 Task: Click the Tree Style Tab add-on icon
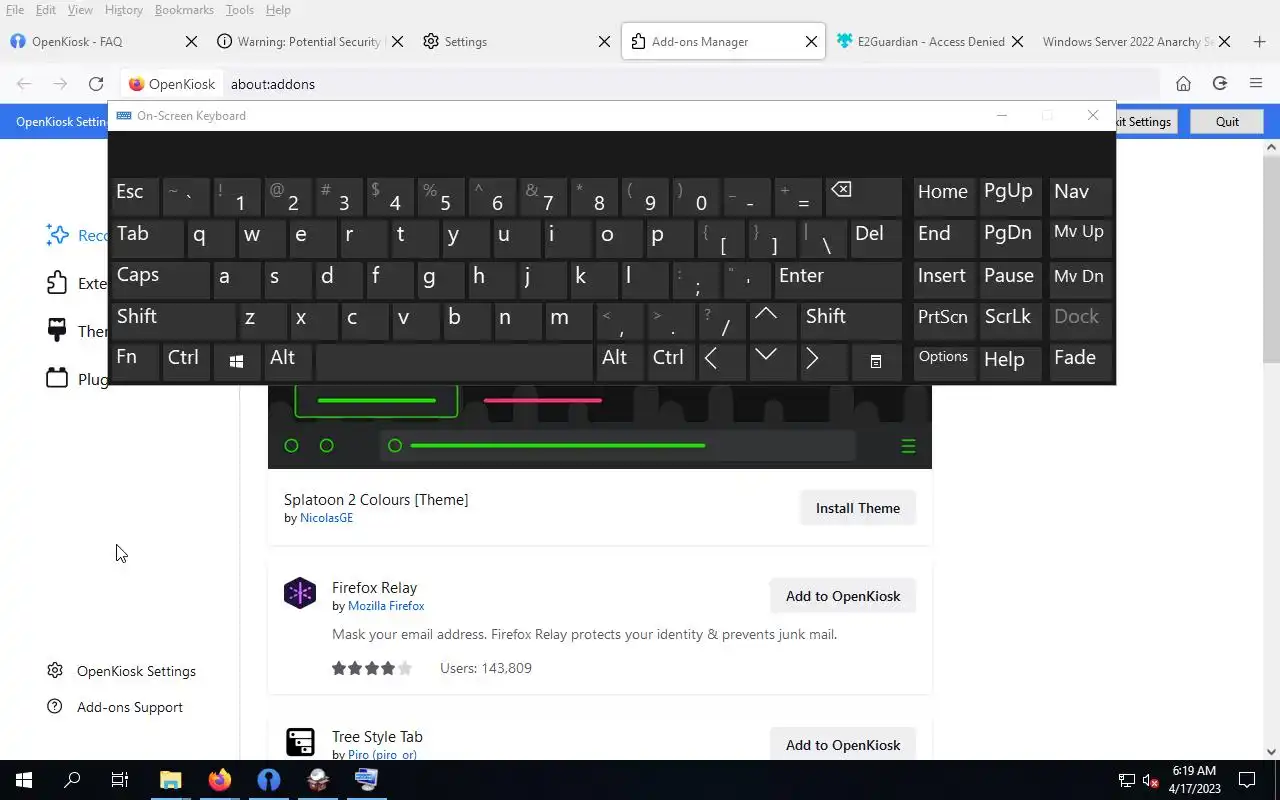300,742
